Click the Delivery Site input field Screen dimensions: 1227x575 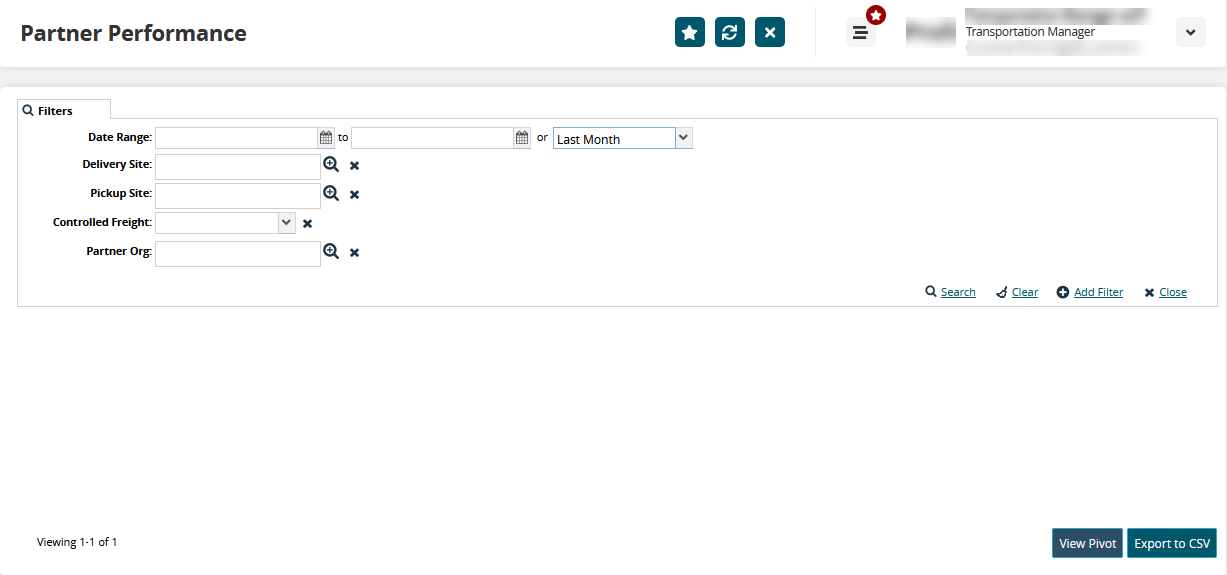pos(238,166)
